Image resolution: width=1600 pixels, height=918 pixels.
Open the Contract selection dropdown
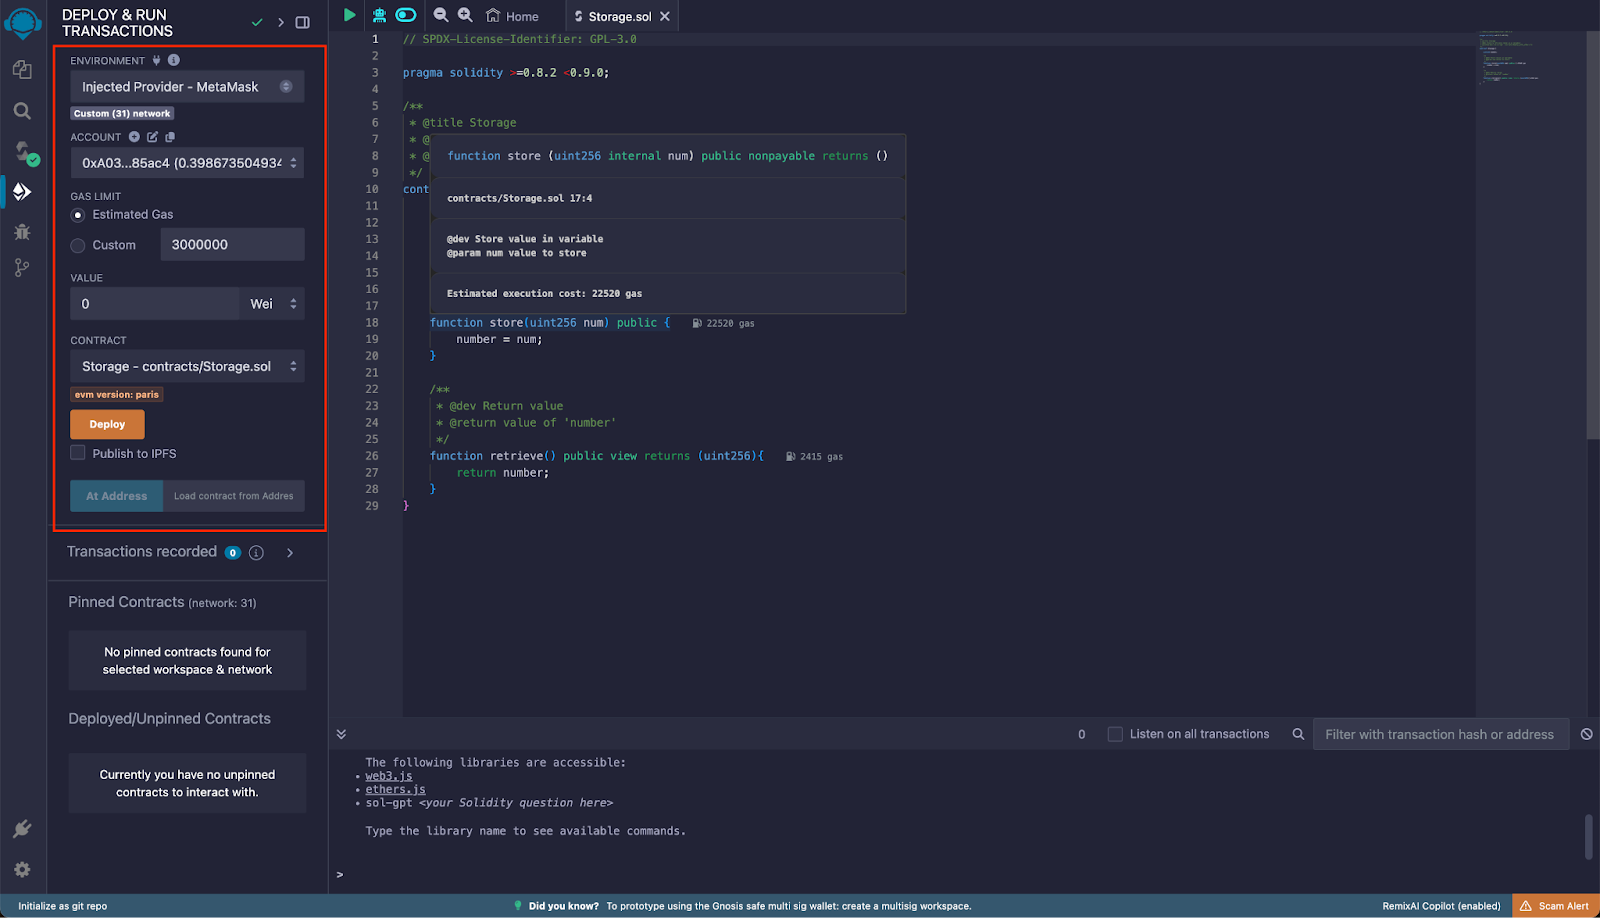pyautogui.click(x=186, y=366)
